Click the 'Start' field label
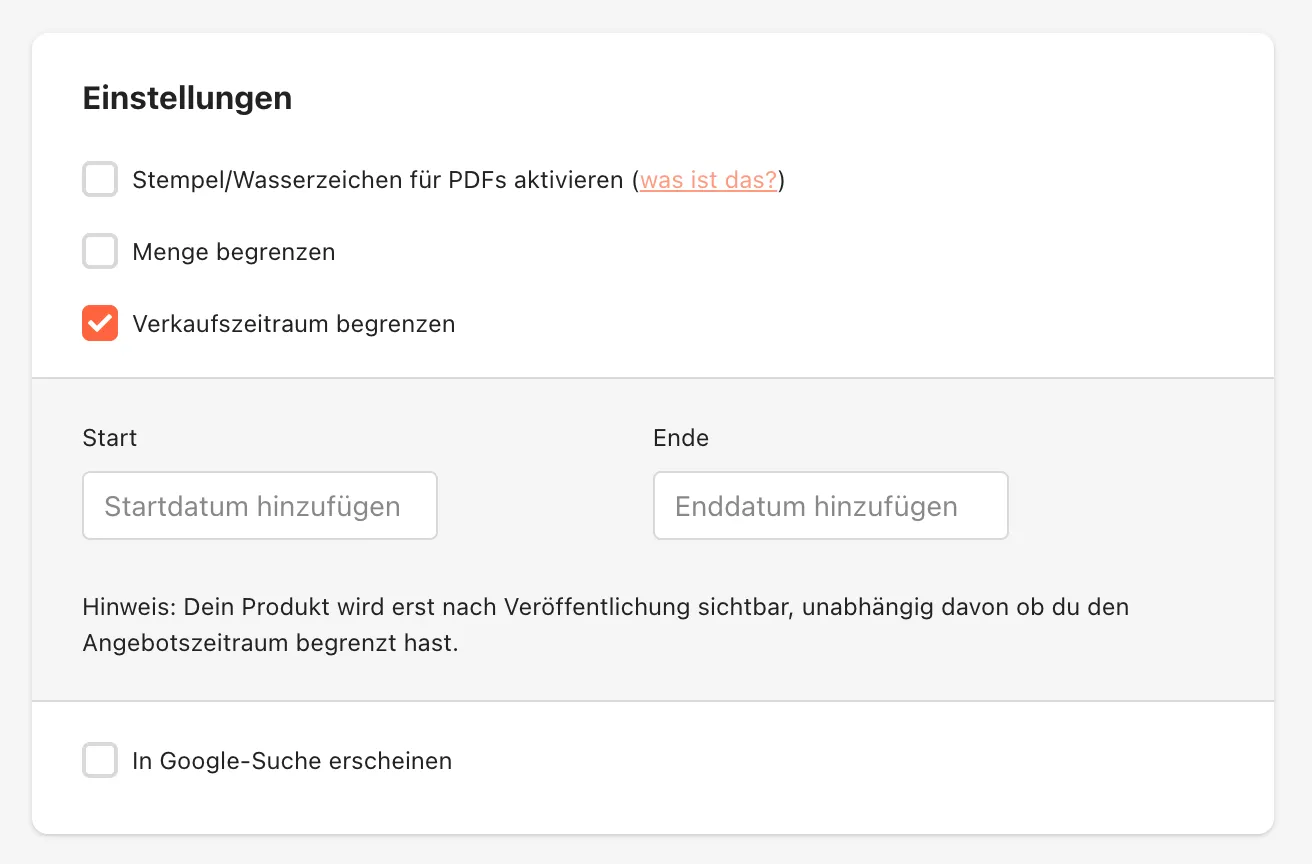The width and height of the screenshot is (1312, 864). 110,438
